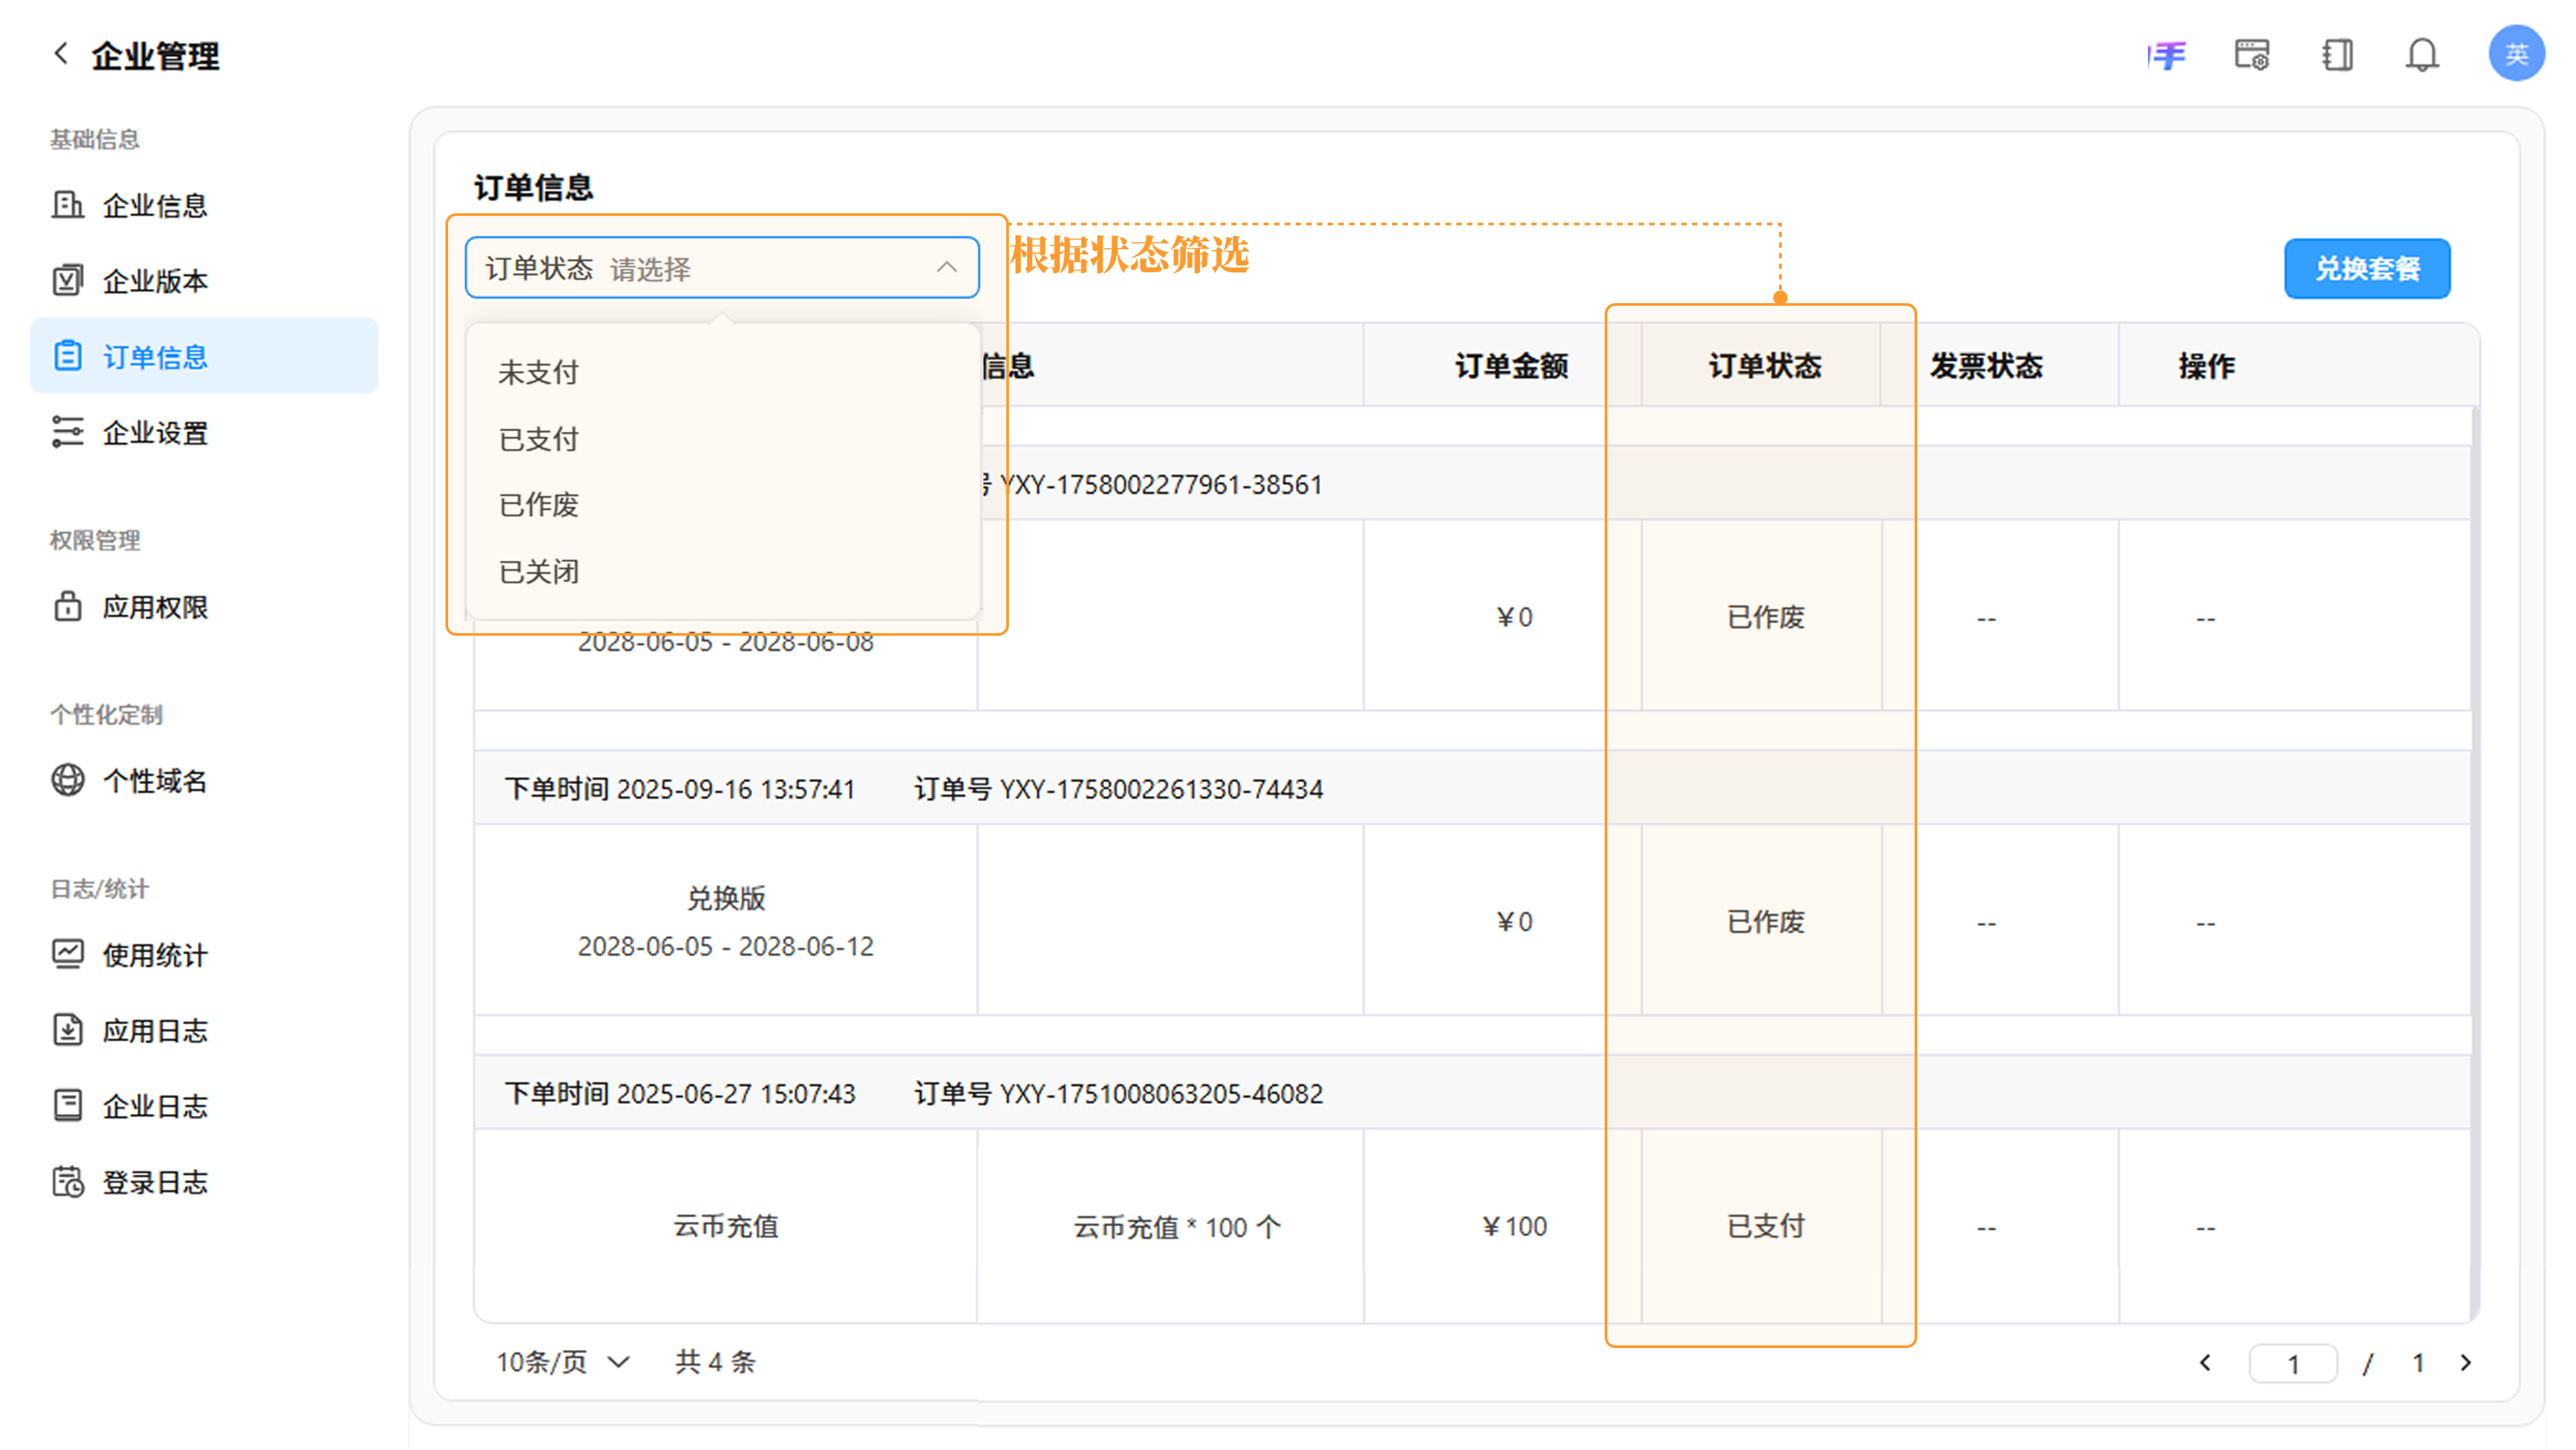Image resolution: width=2576 pixels, height=1450 pixels.
Task: Open the 应用权限 lock icon
Action: 67,607
